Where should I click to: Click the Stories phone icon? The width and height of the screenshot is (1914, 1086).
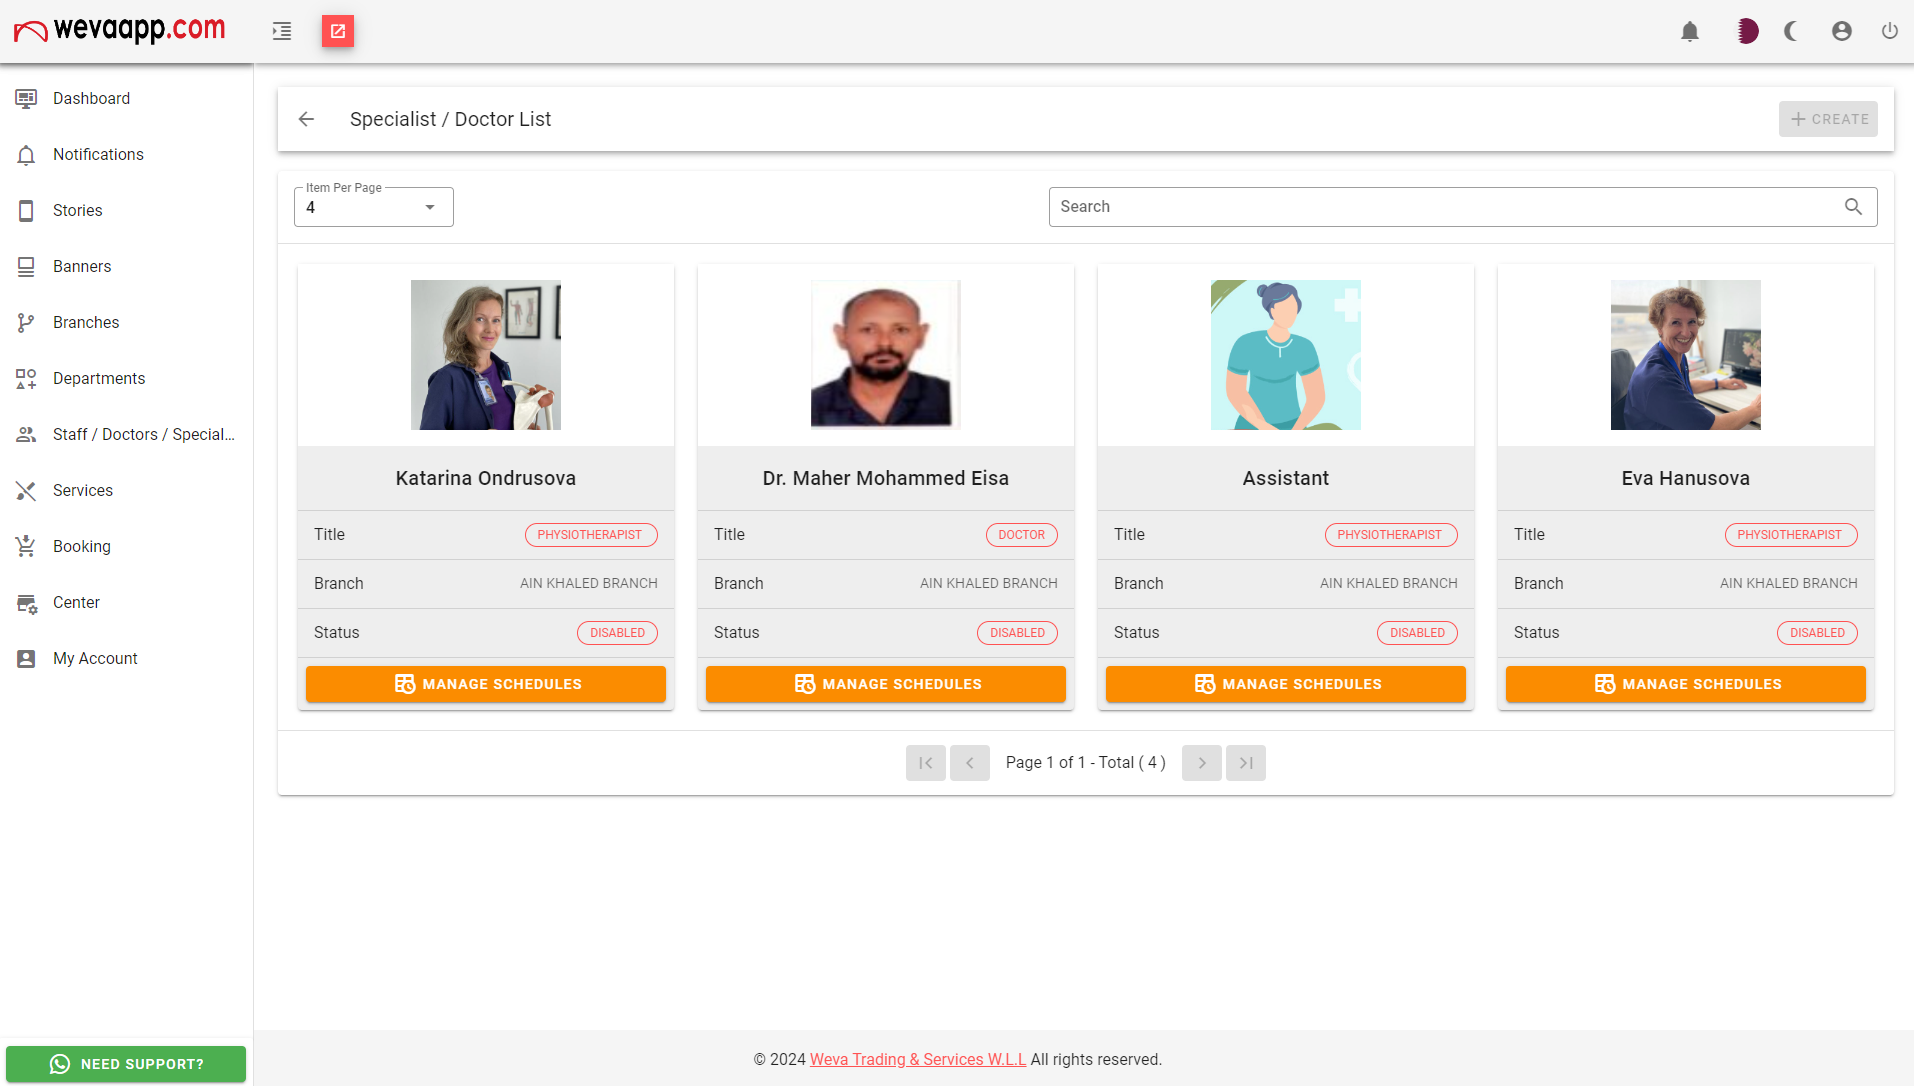click(26, 210)
